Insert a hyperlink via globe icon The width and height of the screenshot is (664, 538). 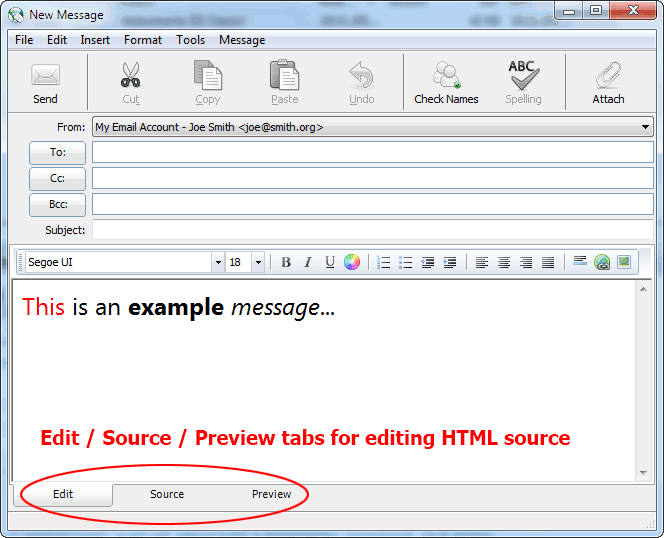click(602, 262)
